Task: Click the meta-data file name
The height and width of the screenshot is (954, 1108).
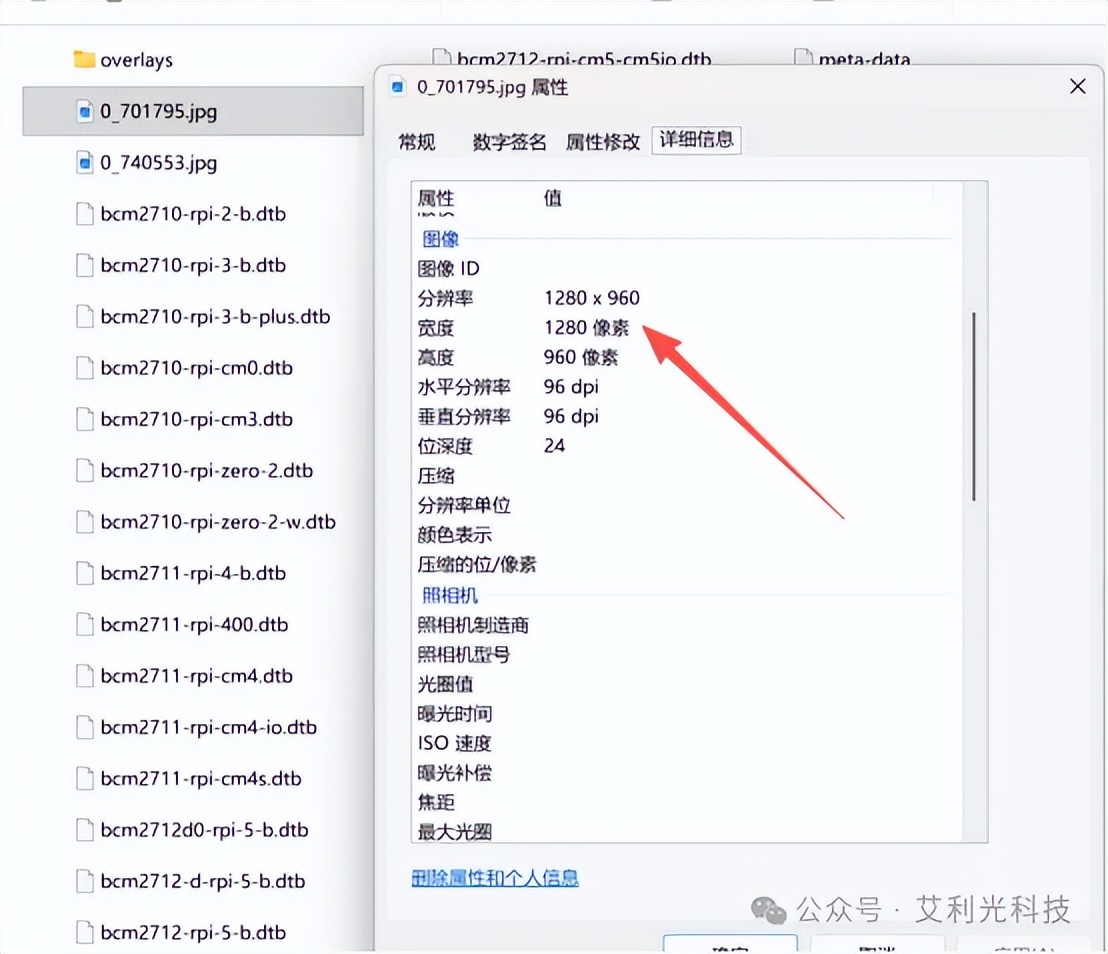Action: point(864,59)
